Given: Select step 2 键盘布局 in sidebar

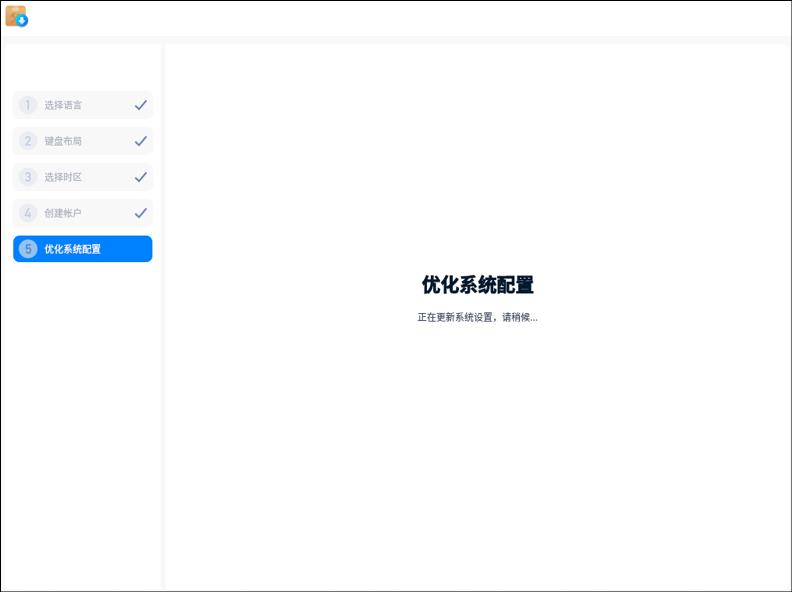Looking at the screenshot, I should [83, 141].
